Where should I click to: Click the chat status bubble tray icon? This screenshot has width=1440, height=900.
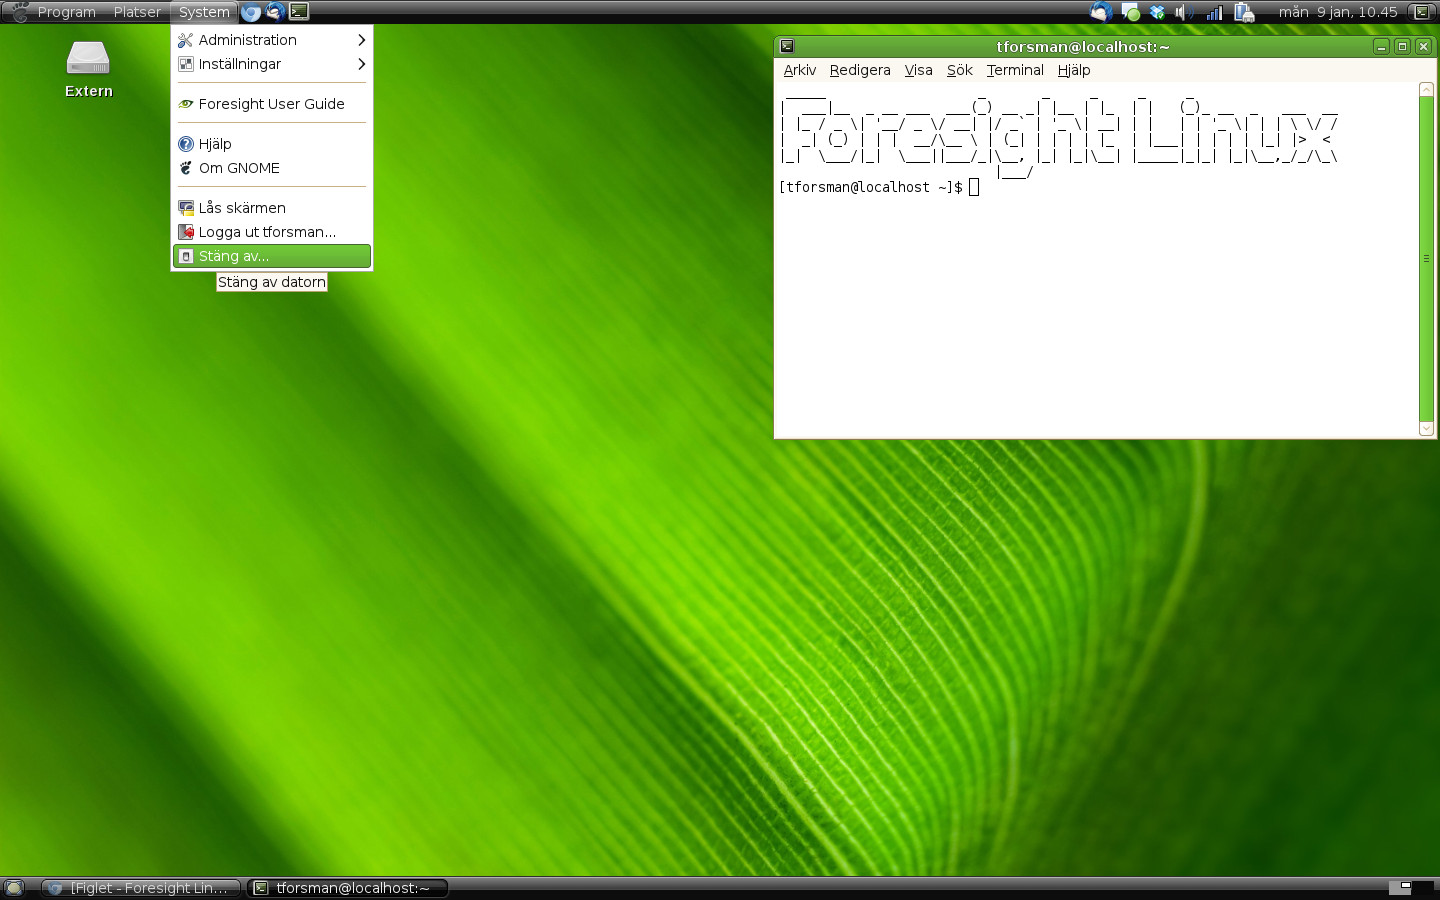click(1130, 12)
